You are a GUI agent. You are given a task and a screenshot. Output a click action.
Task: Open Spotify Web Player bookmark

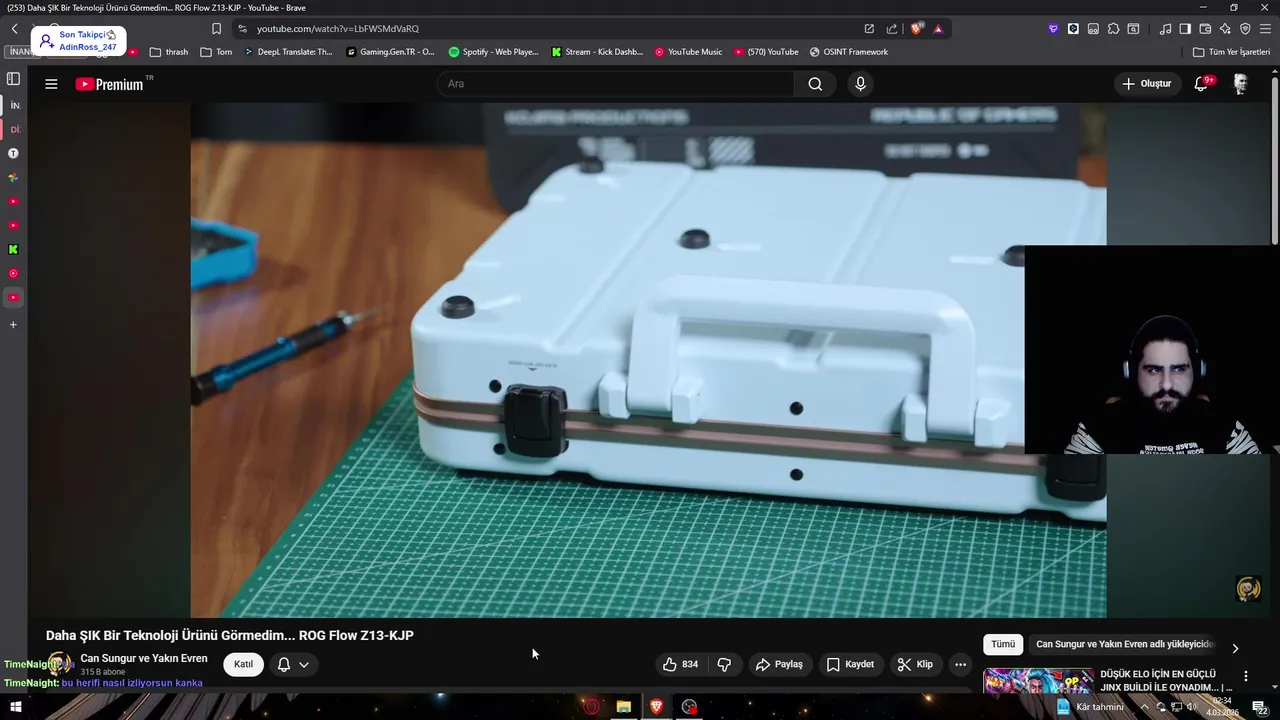[493, 52]
